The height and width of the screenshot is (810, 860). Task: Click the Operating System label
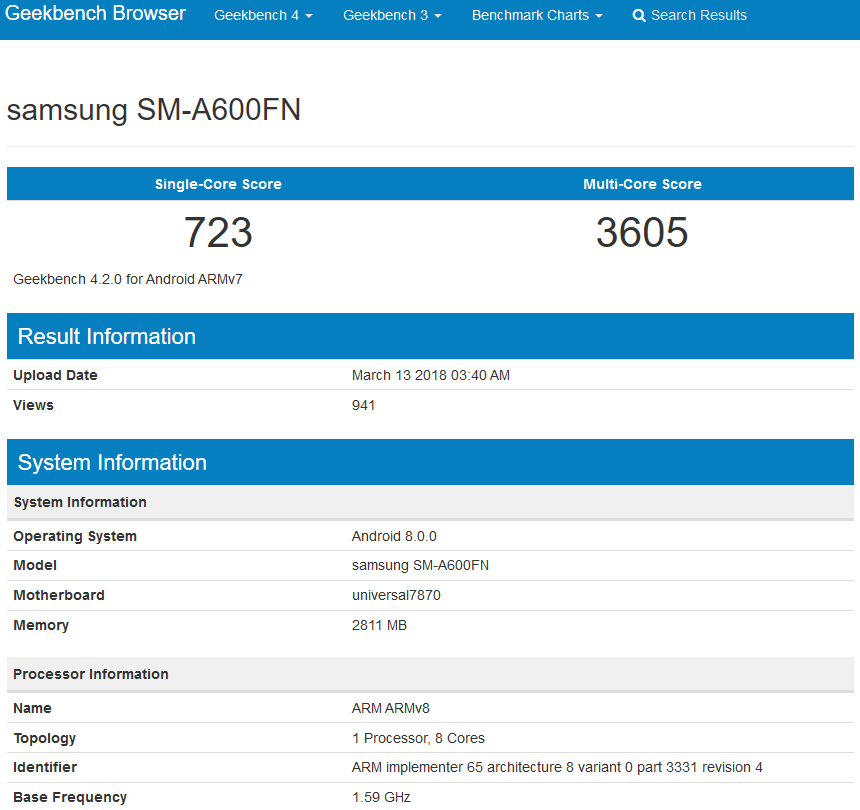[75, 536]
